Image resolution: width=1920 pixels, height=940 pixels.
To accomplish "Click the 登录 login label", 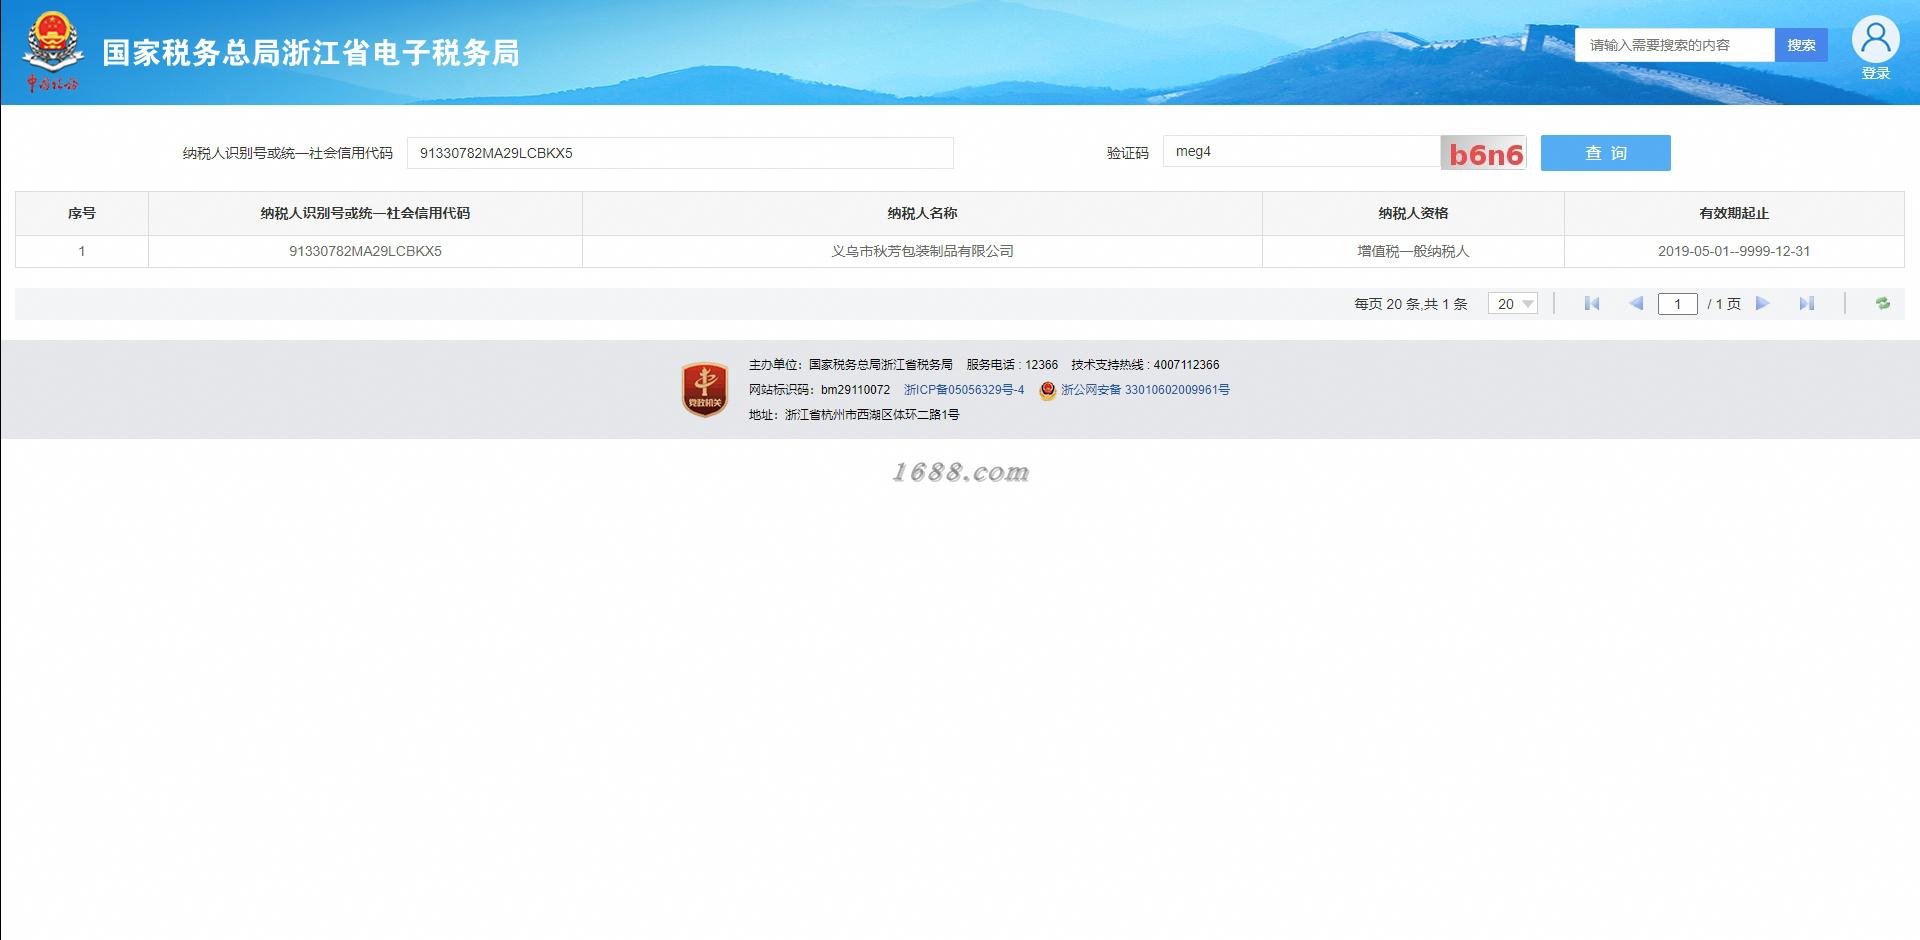I will 1876,74.
